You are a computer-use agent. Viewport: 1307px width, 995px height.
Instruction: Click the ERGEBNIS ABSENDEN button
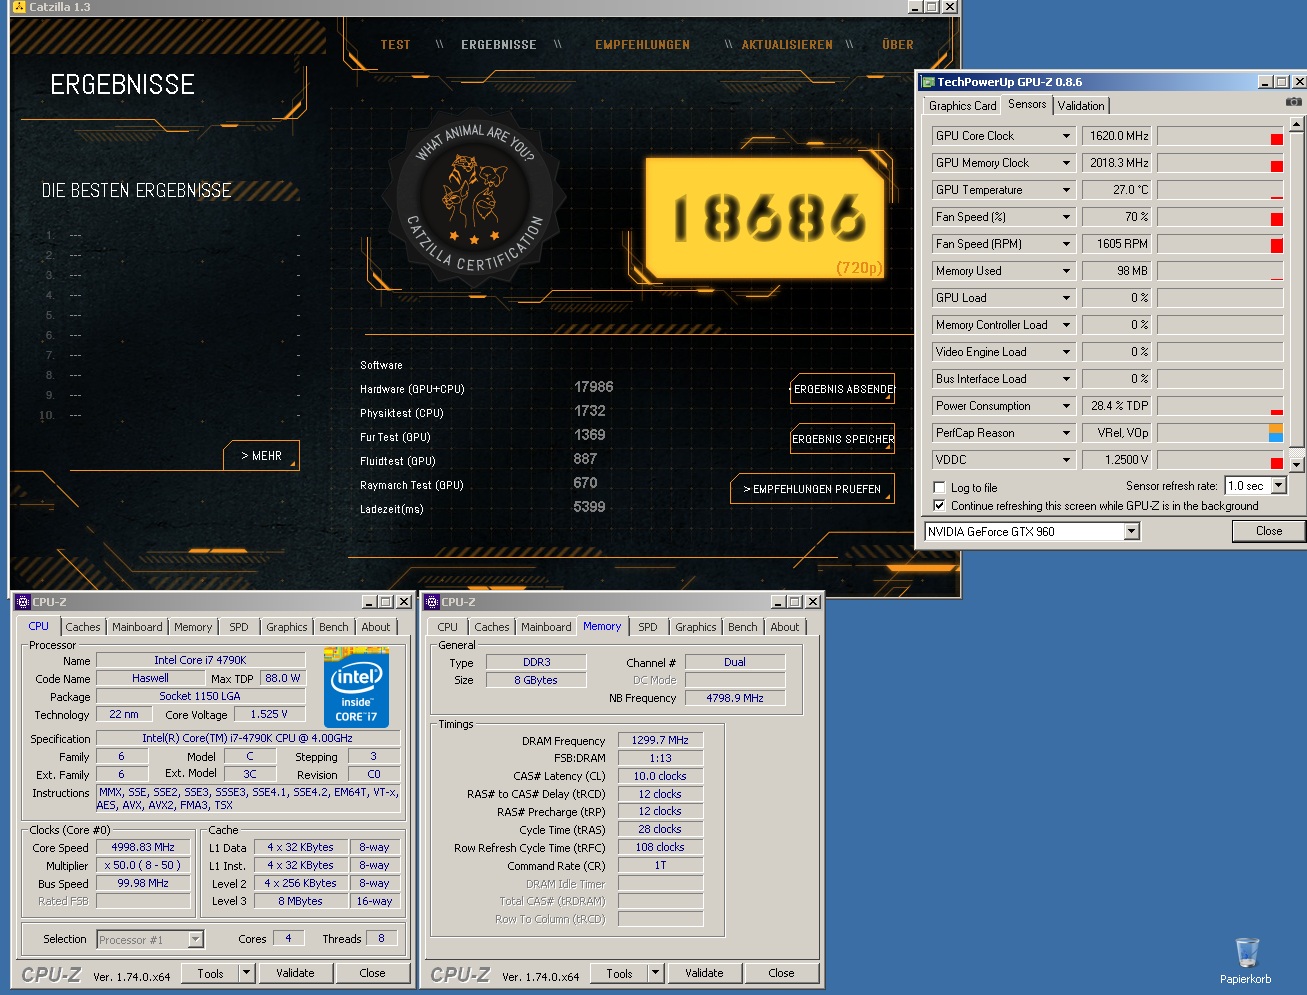843,389
